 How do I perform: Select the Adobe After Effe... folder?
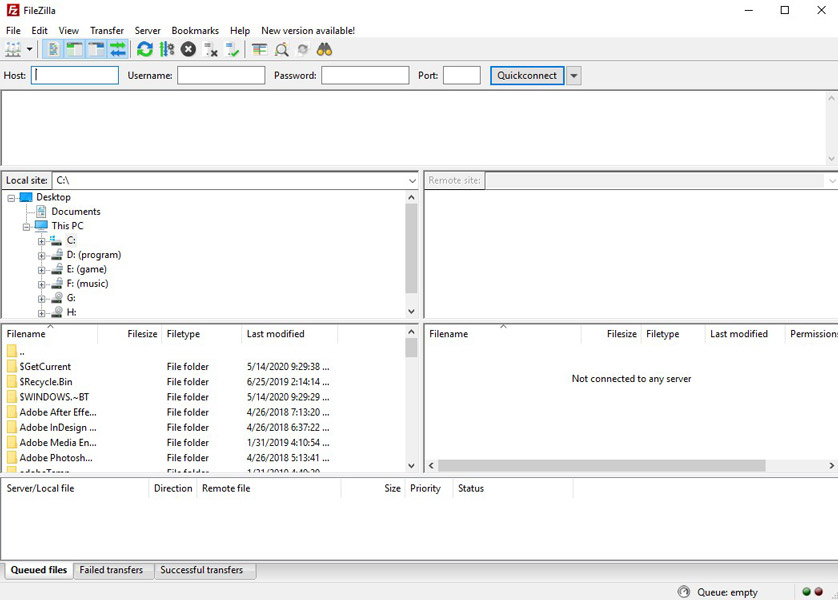coord(58,412)
